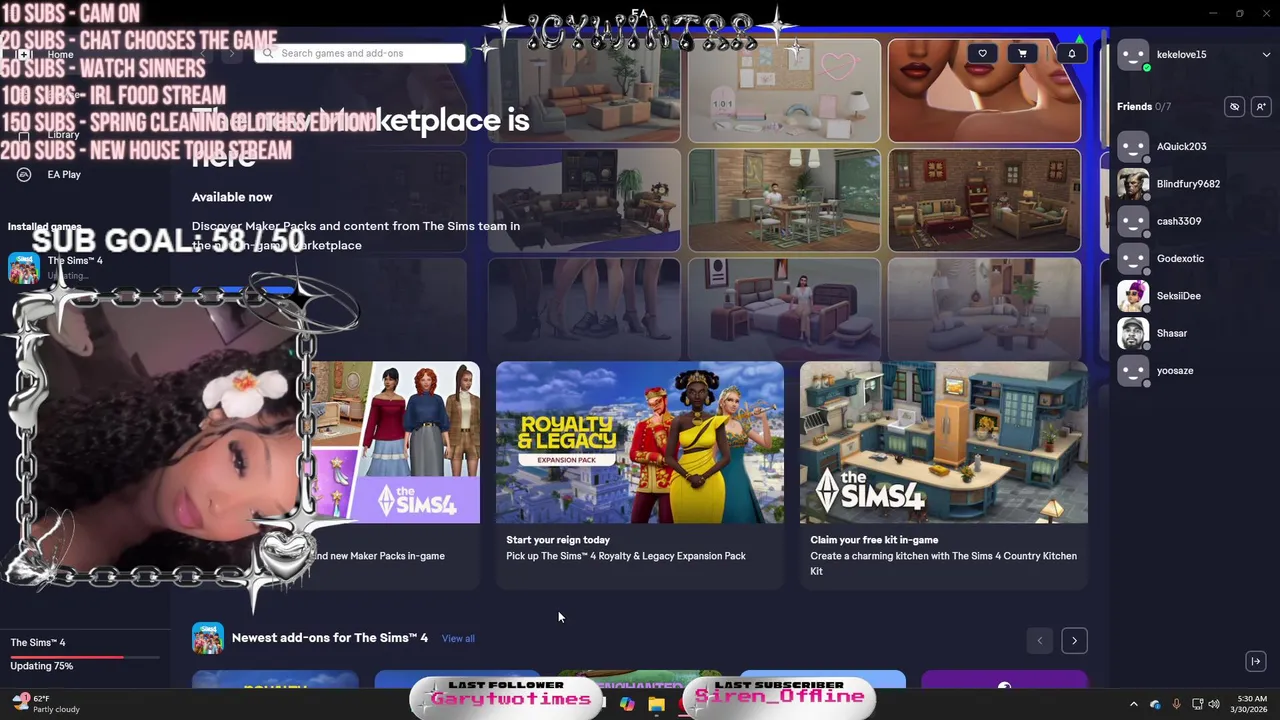
Task: Click The Sims 4 update progress bar
Action: [84, 657]
